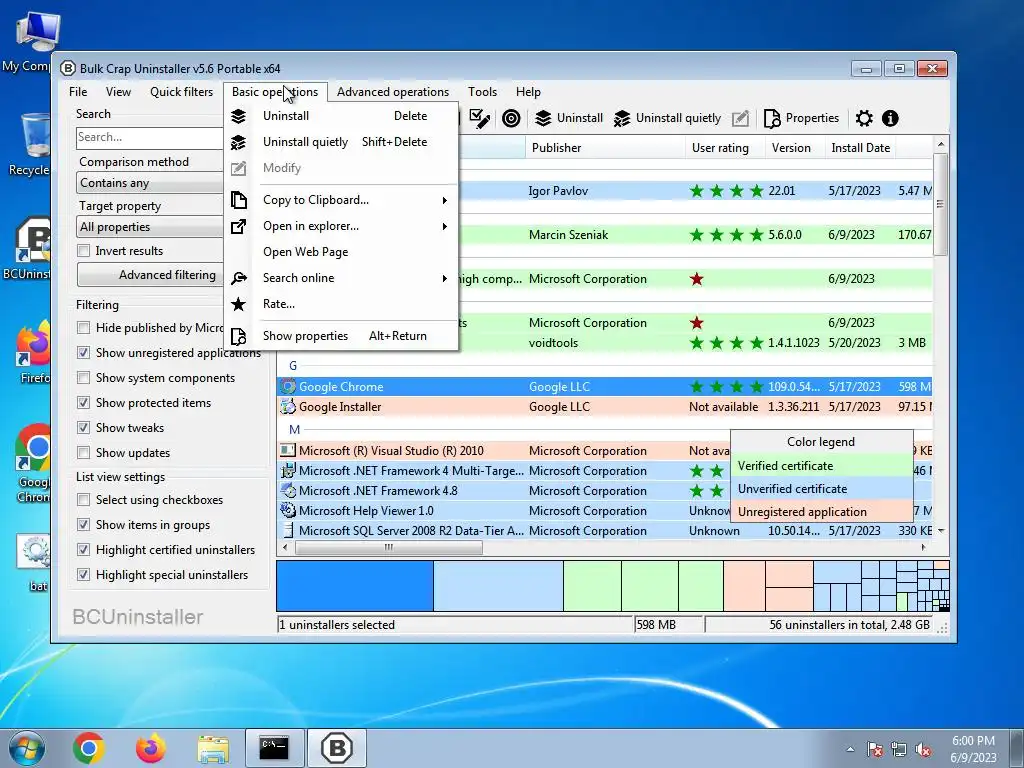This screenshot has width=1024, height=768.
Task: Open the Target property dropdown
Action: 150,227
